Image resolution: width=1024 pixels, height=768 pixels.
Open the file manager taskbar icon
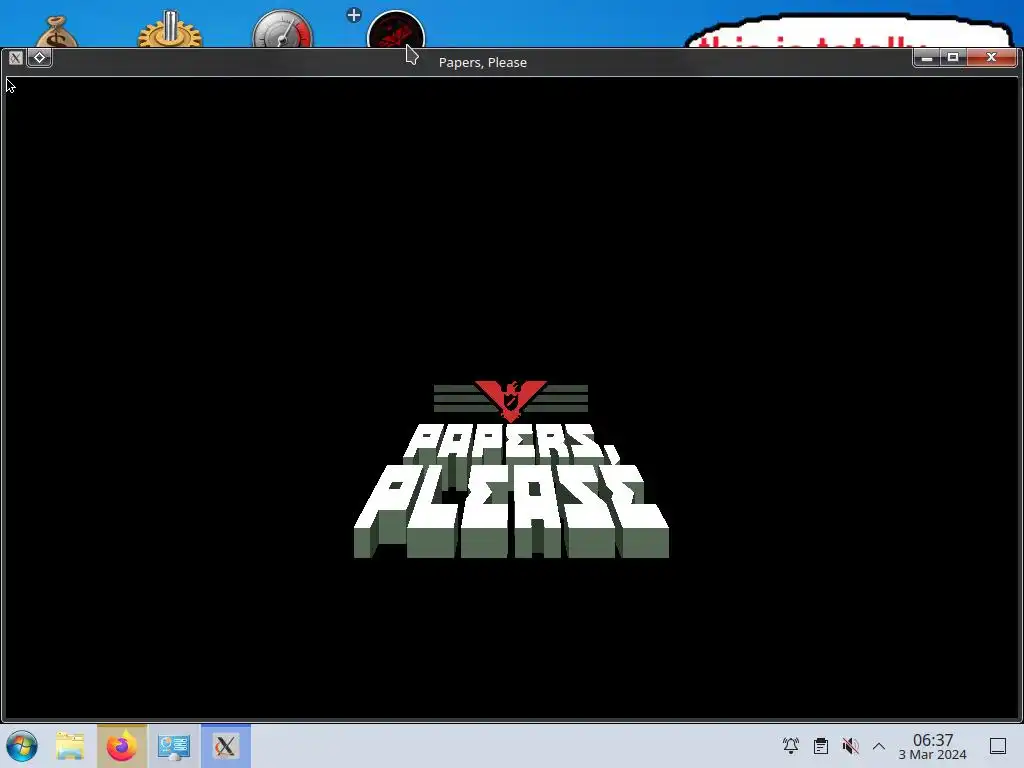coord(70,746)
